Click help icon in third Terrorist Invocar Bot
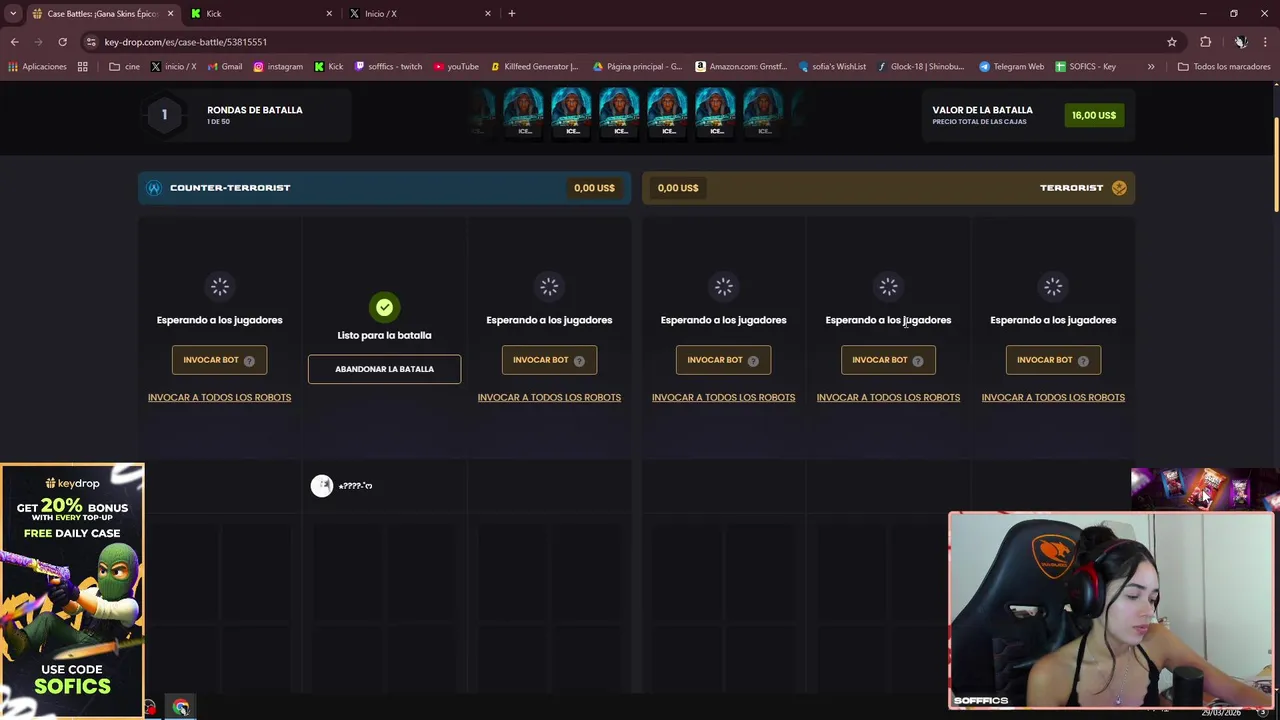 pos(1083,361)
